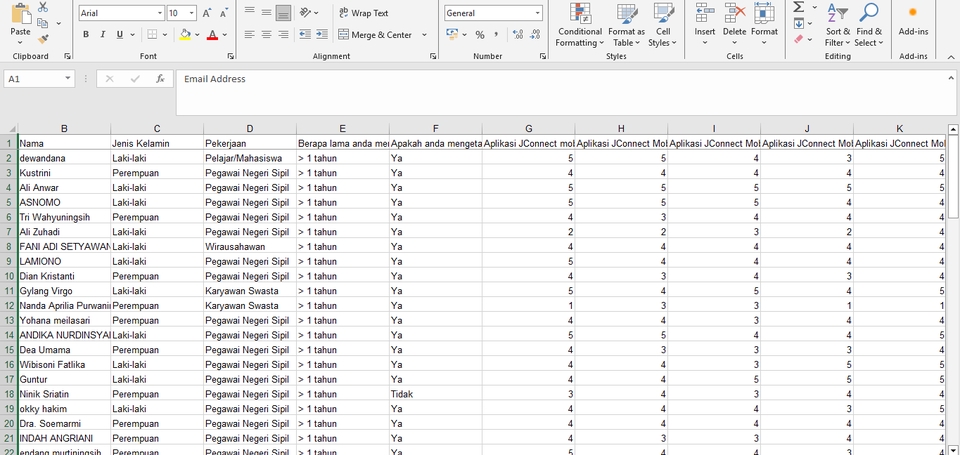The width and height of the screenshot is (960, 455).
Task: Toggle Underline formatting
Action: pos(119,35)
